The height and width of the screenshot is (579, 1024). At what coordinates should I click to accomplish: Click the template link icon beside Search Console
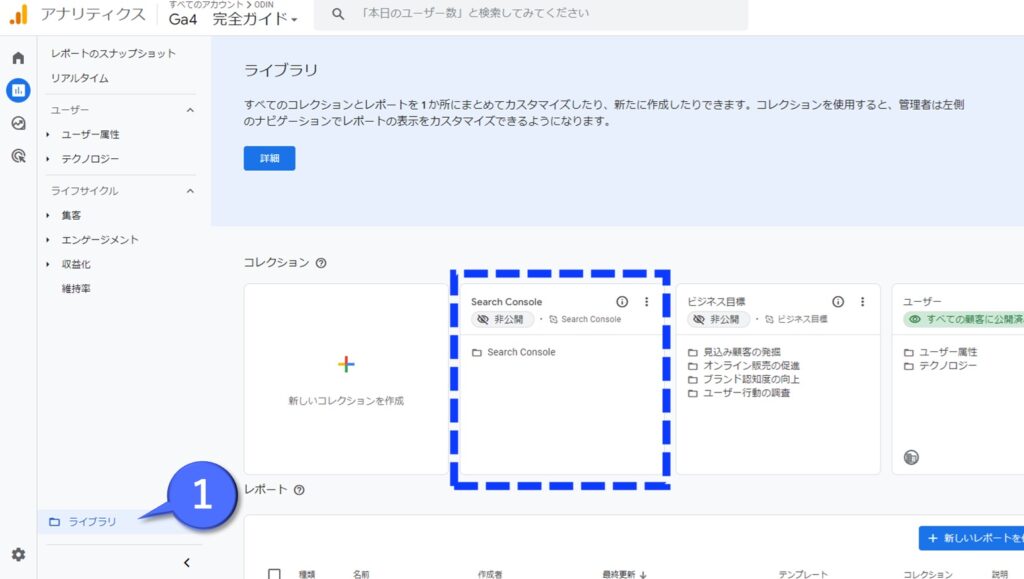553,319
